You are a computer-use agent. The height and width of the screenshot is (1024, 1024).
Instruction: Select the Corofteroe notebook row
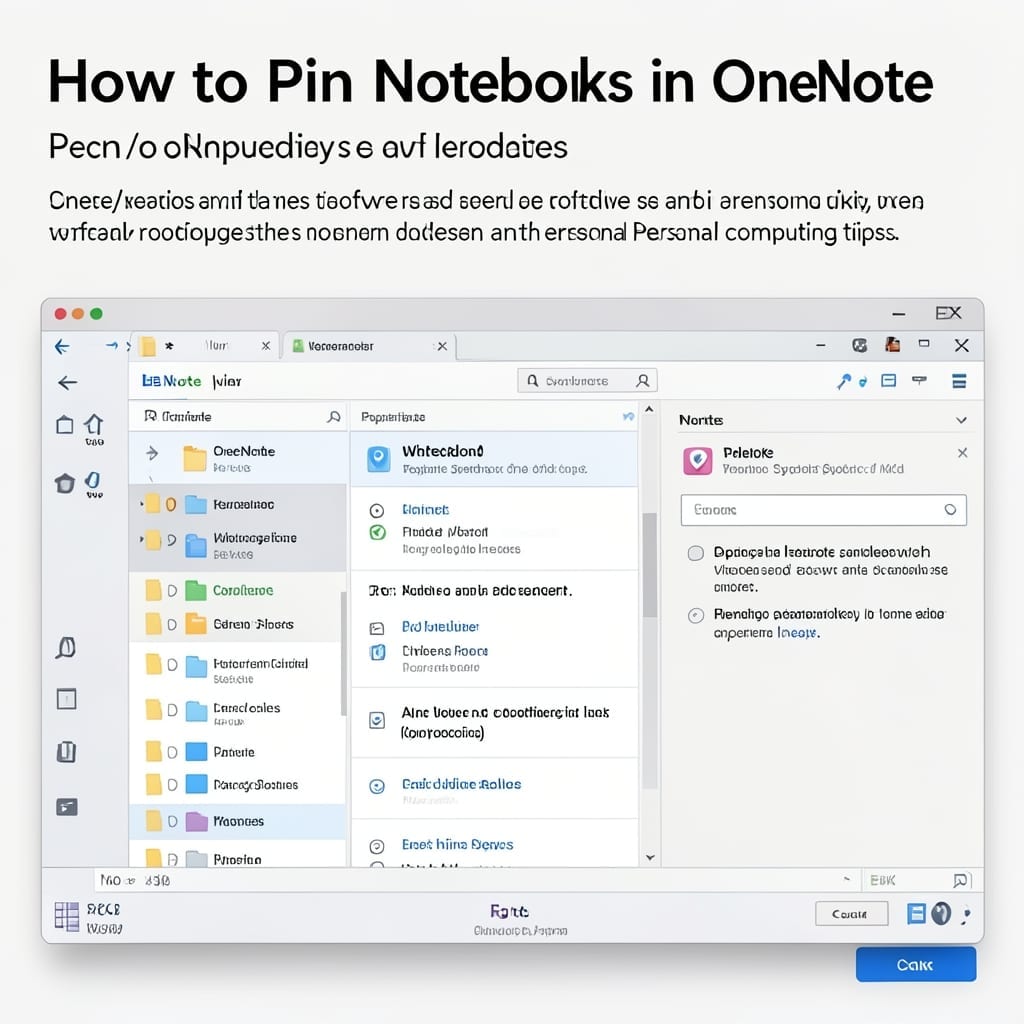(x=236, y=590)
